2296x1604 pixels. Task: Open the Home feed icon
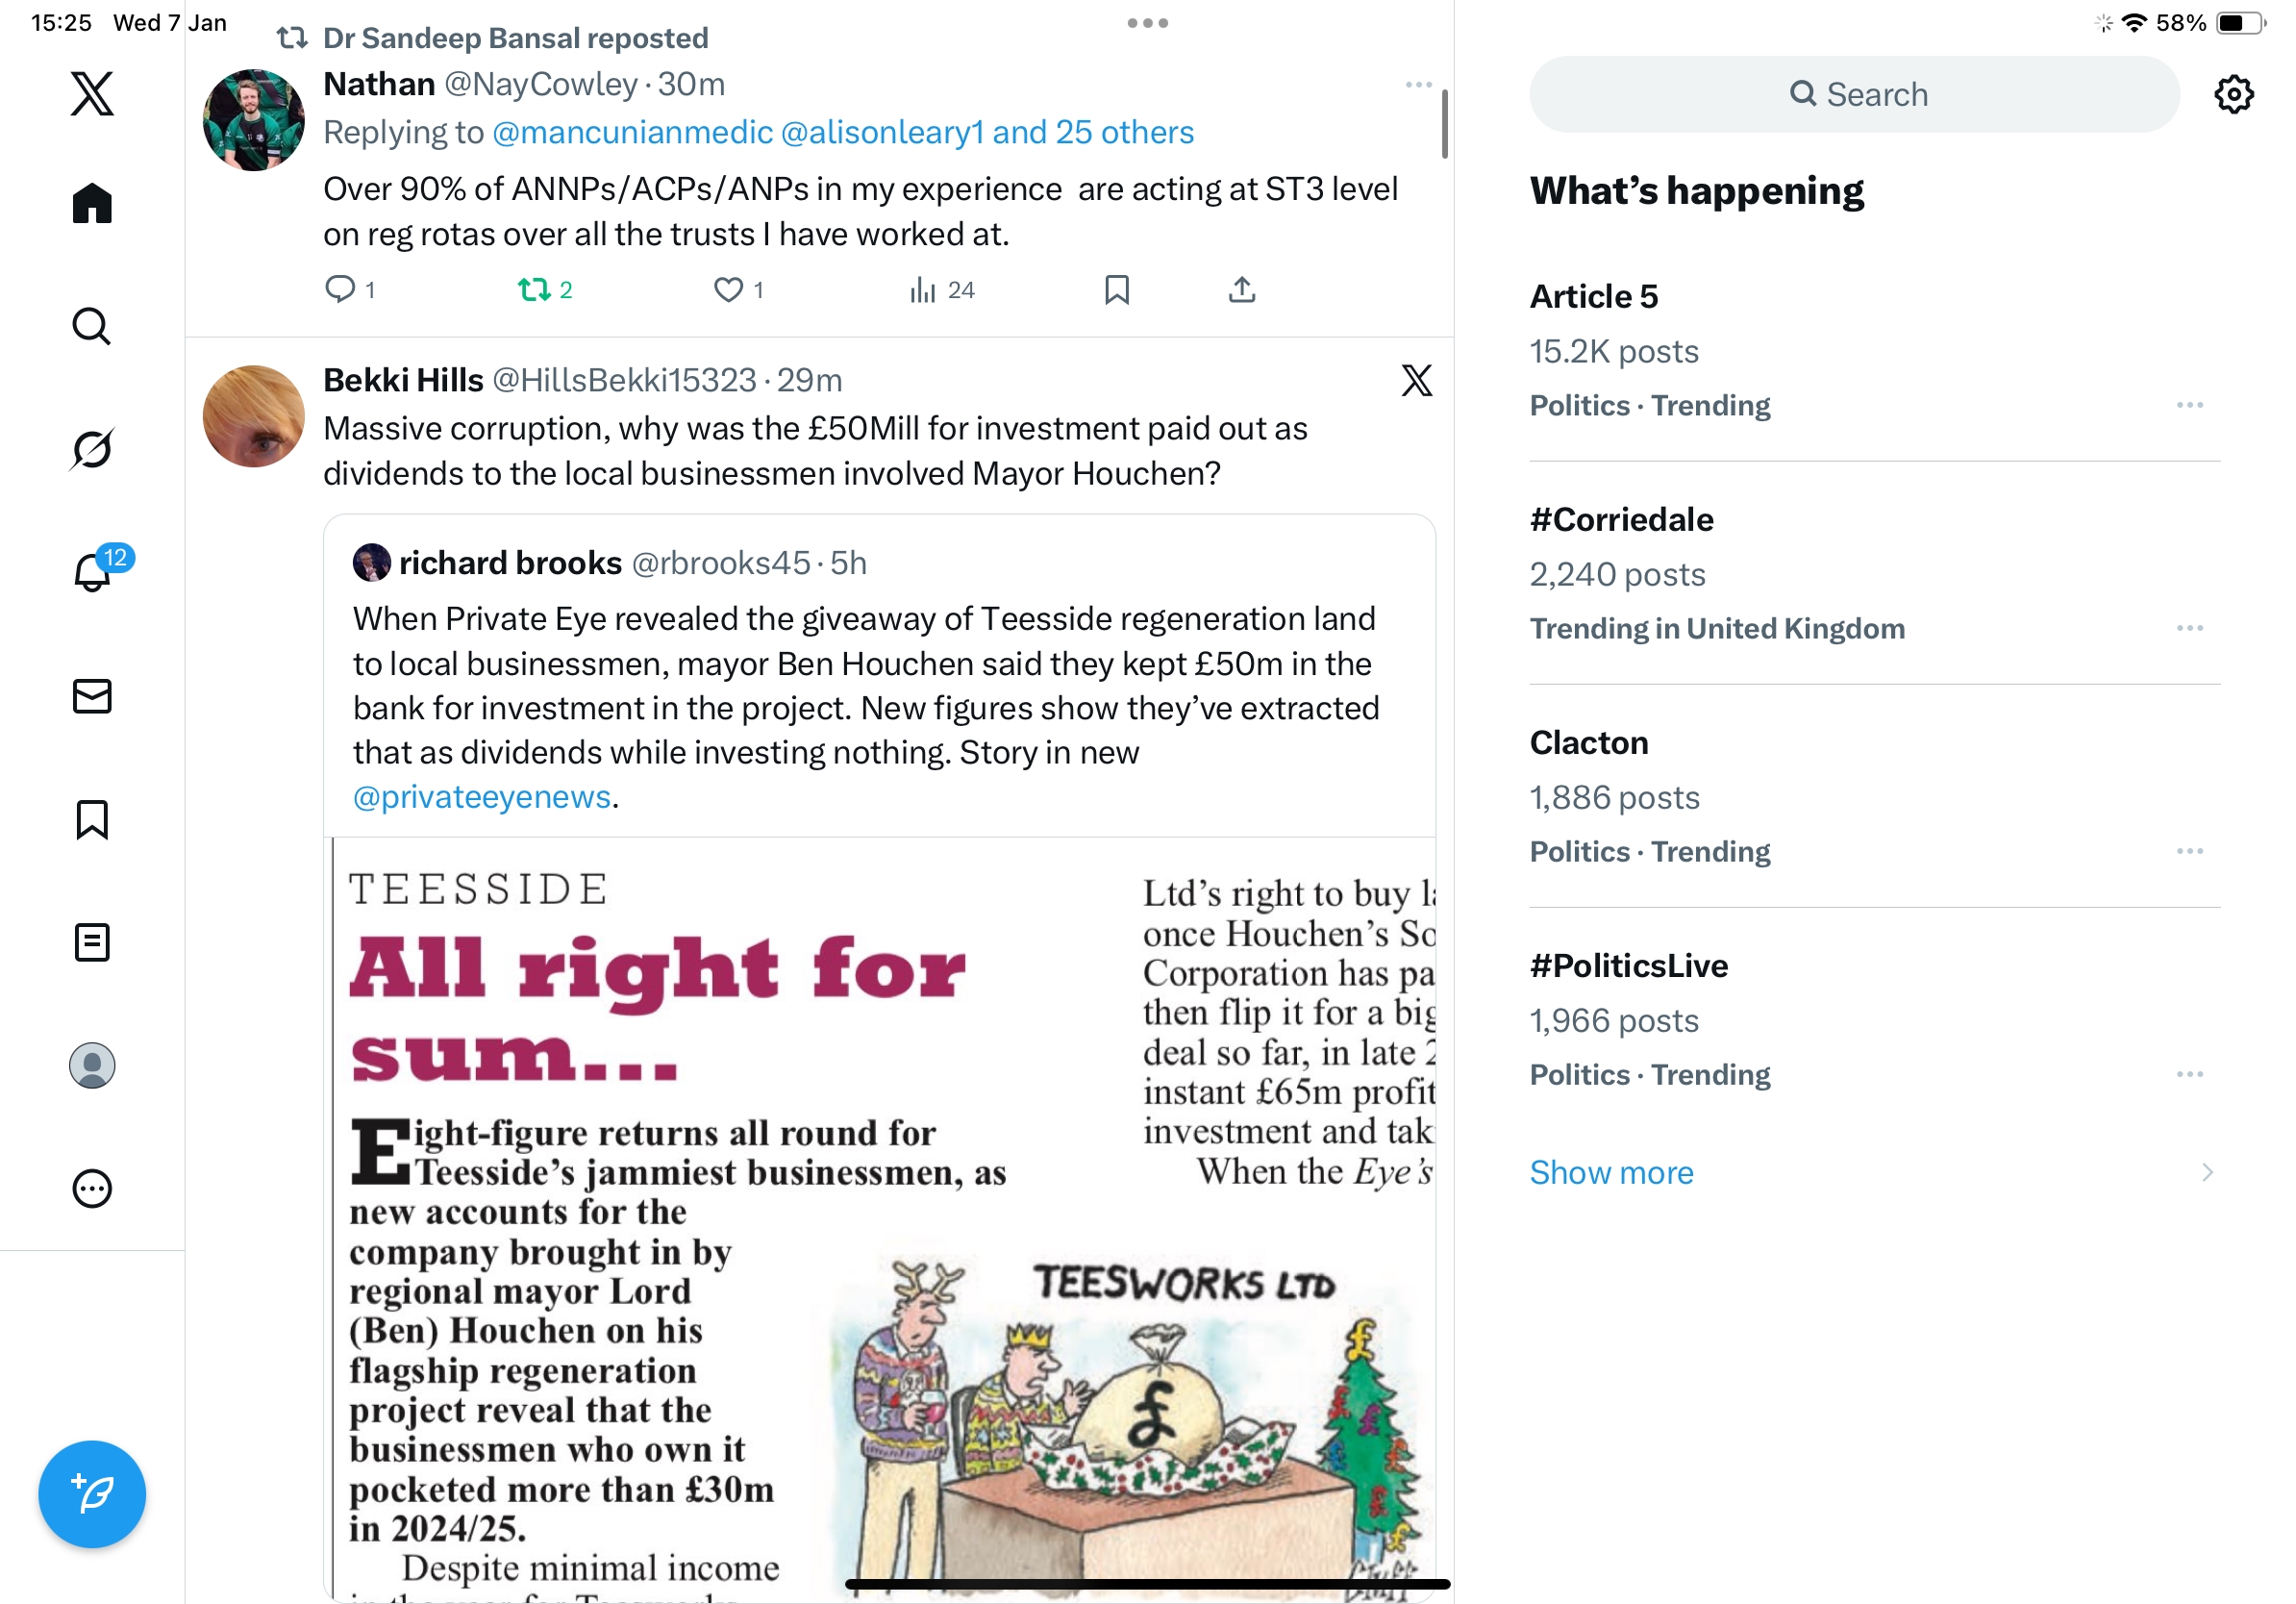[92, 203]
